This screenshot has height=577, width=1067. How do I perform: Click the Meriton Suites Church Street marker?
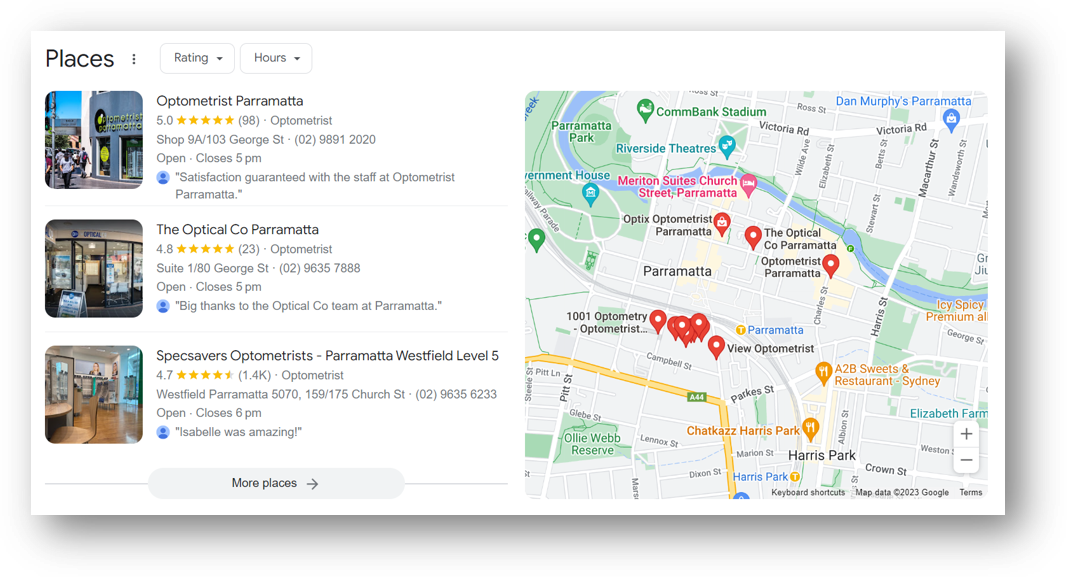click(749, 186)
